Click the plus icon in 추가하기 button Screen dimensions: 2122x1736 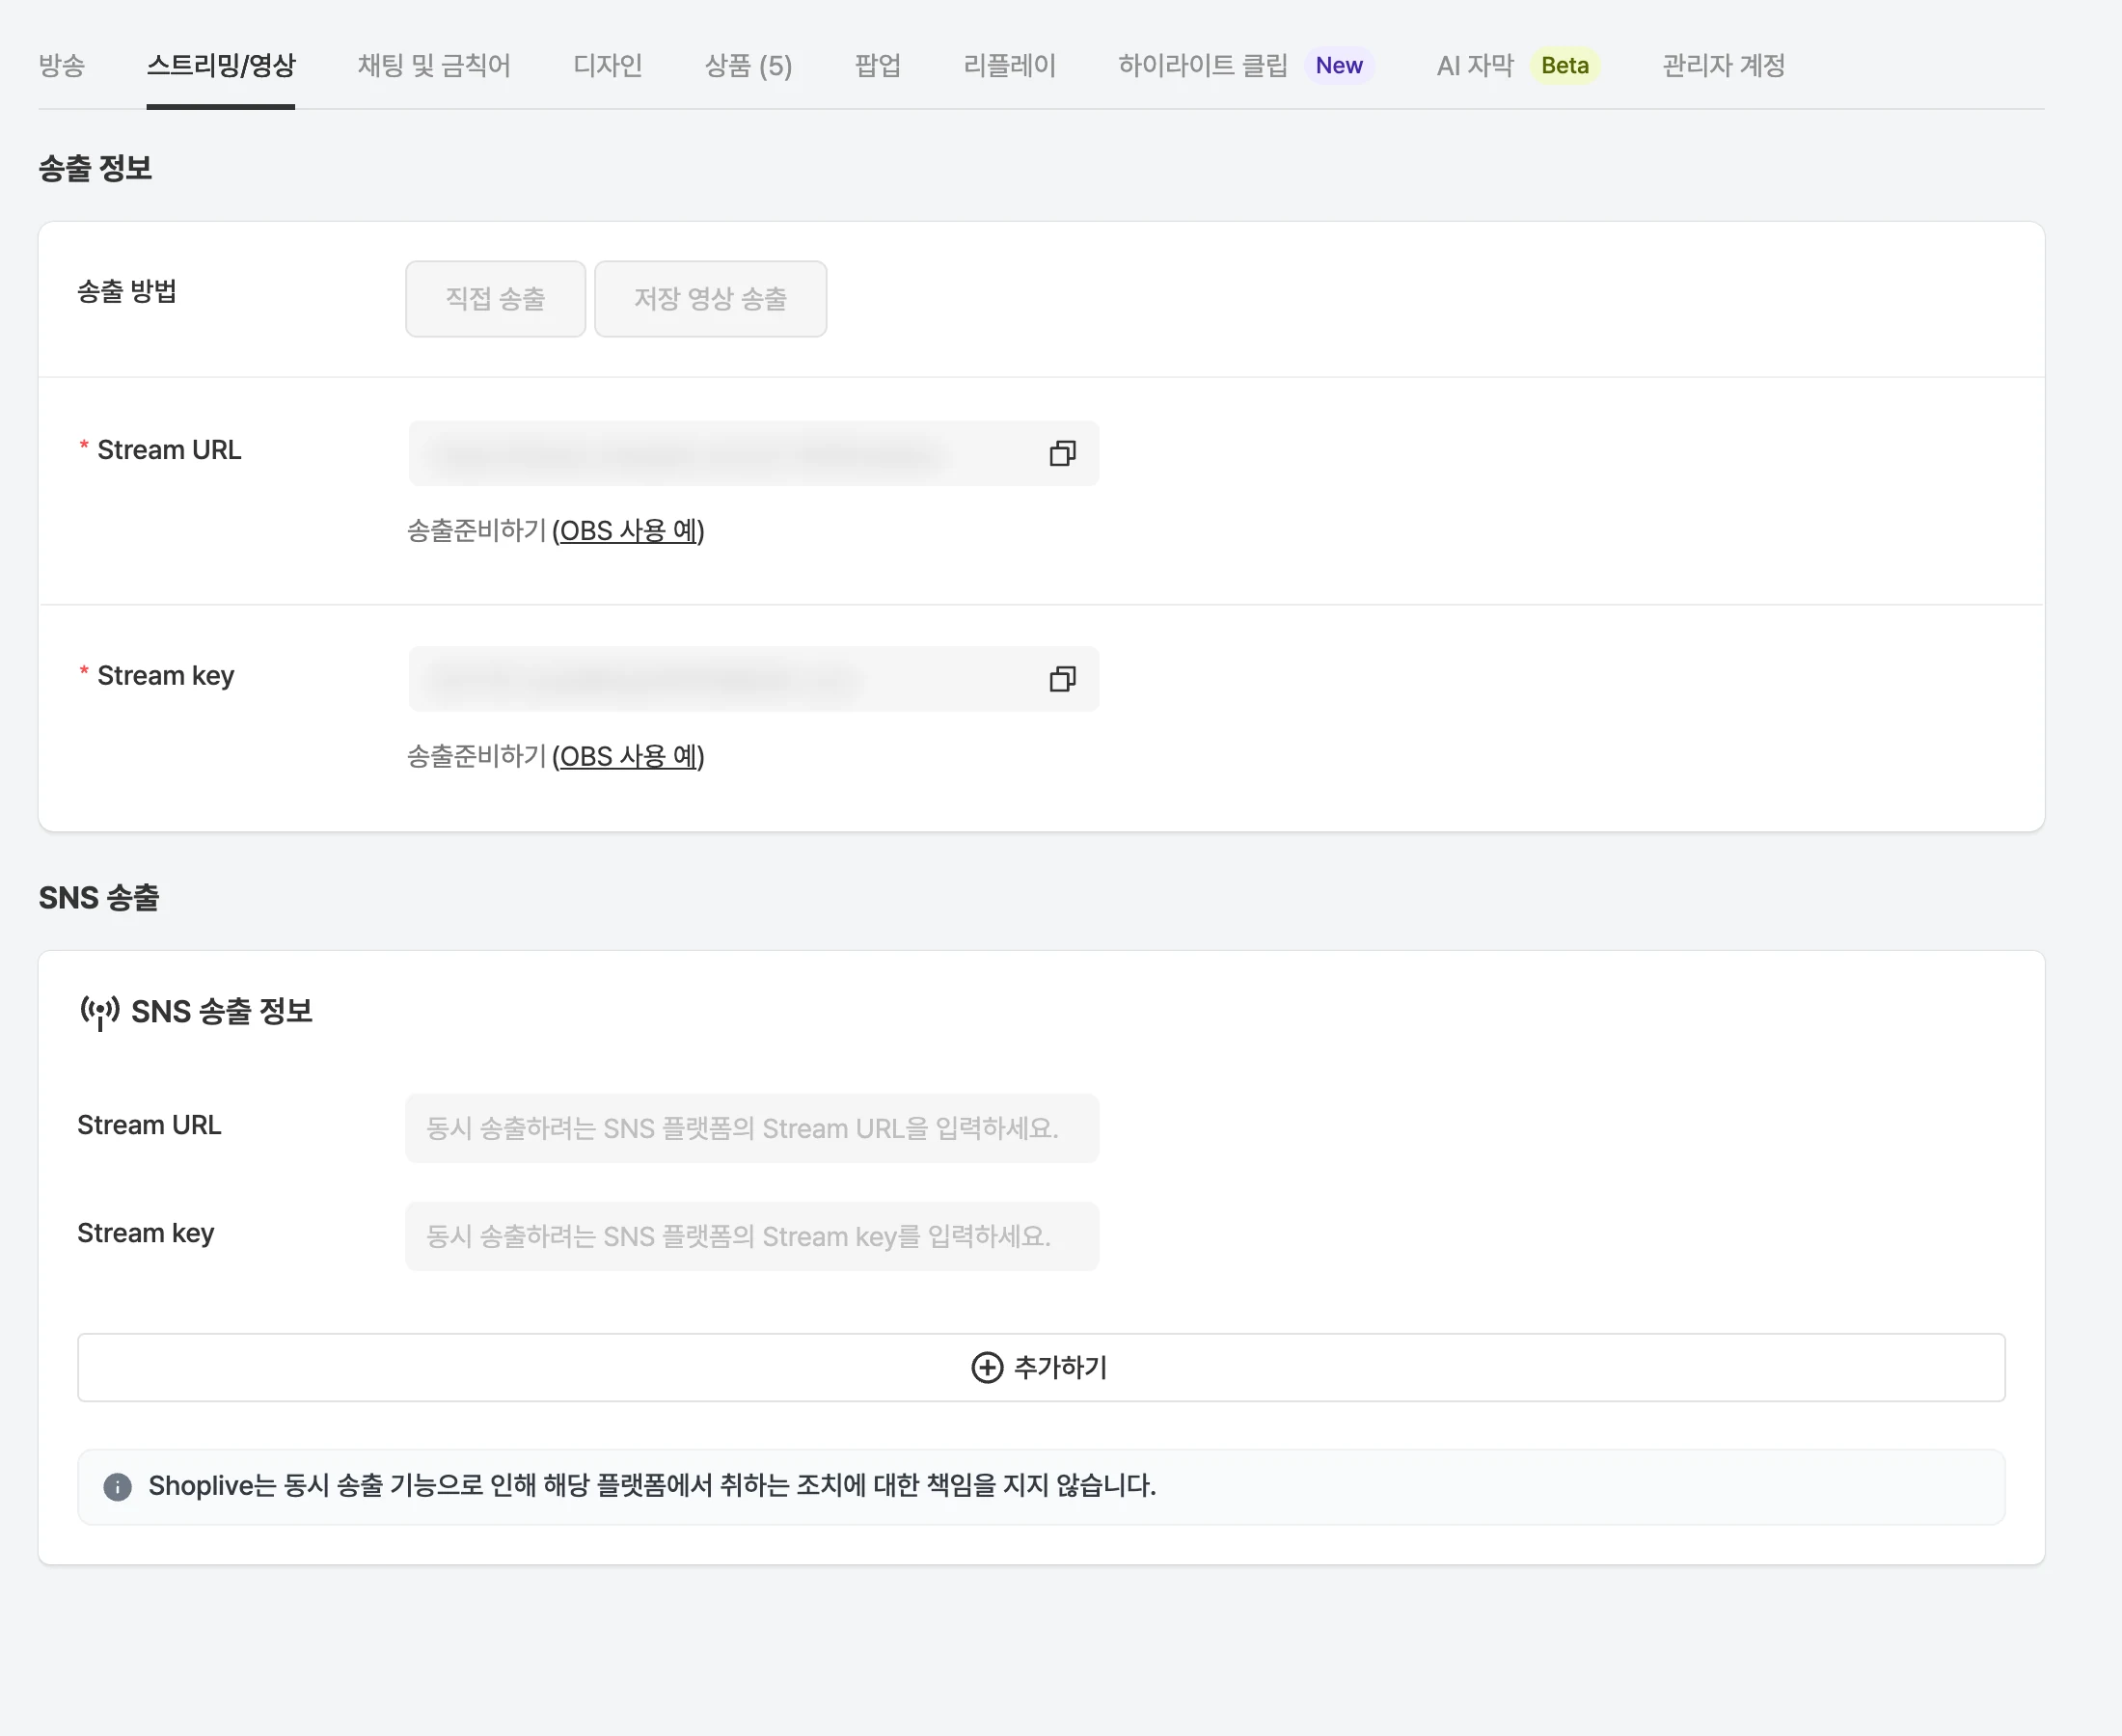[x=987, y=1367]
